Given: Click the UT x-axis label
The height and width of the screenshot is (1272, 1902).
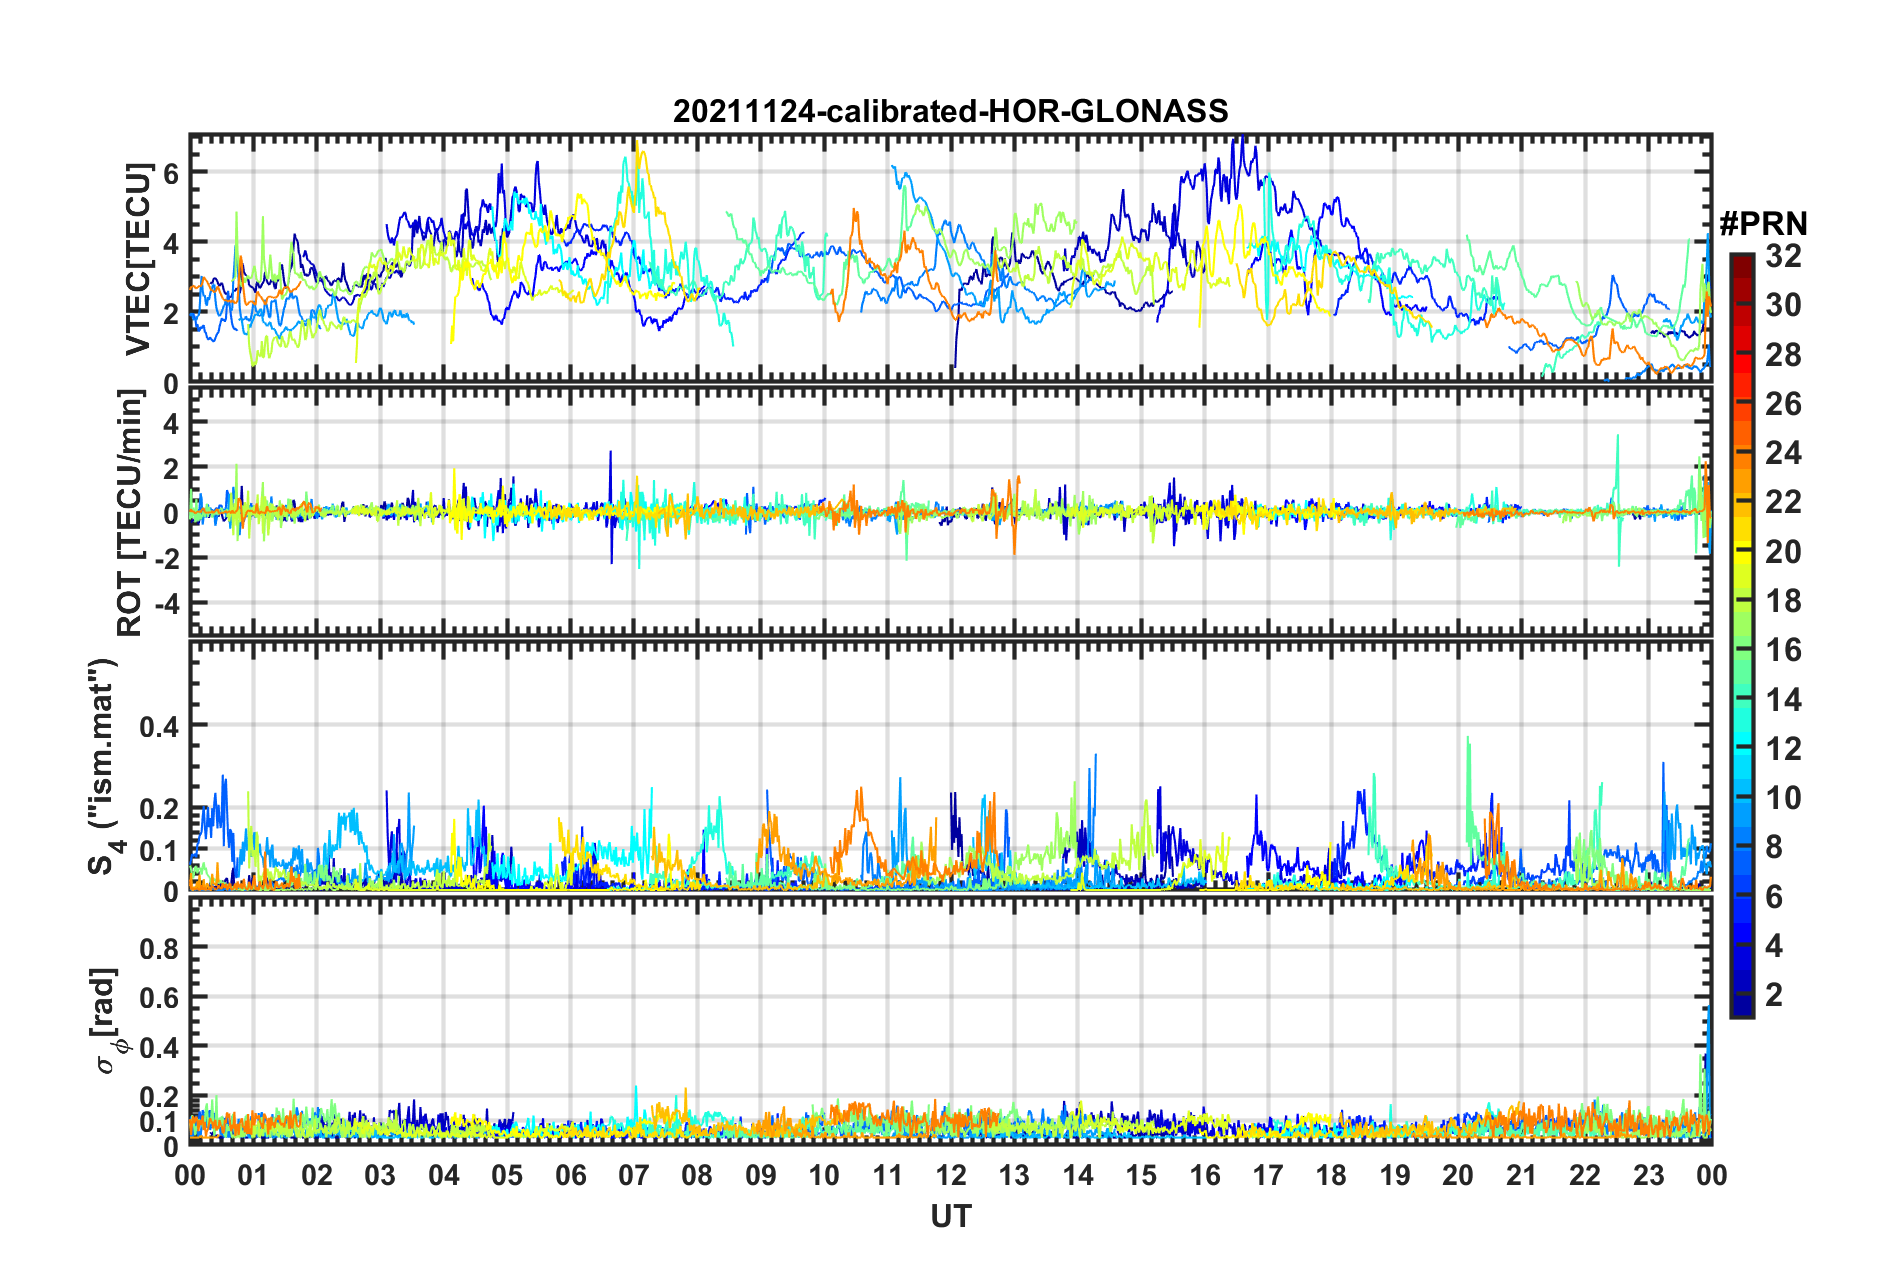Looking at the screenshot, I should click(x=950, y=1216).
